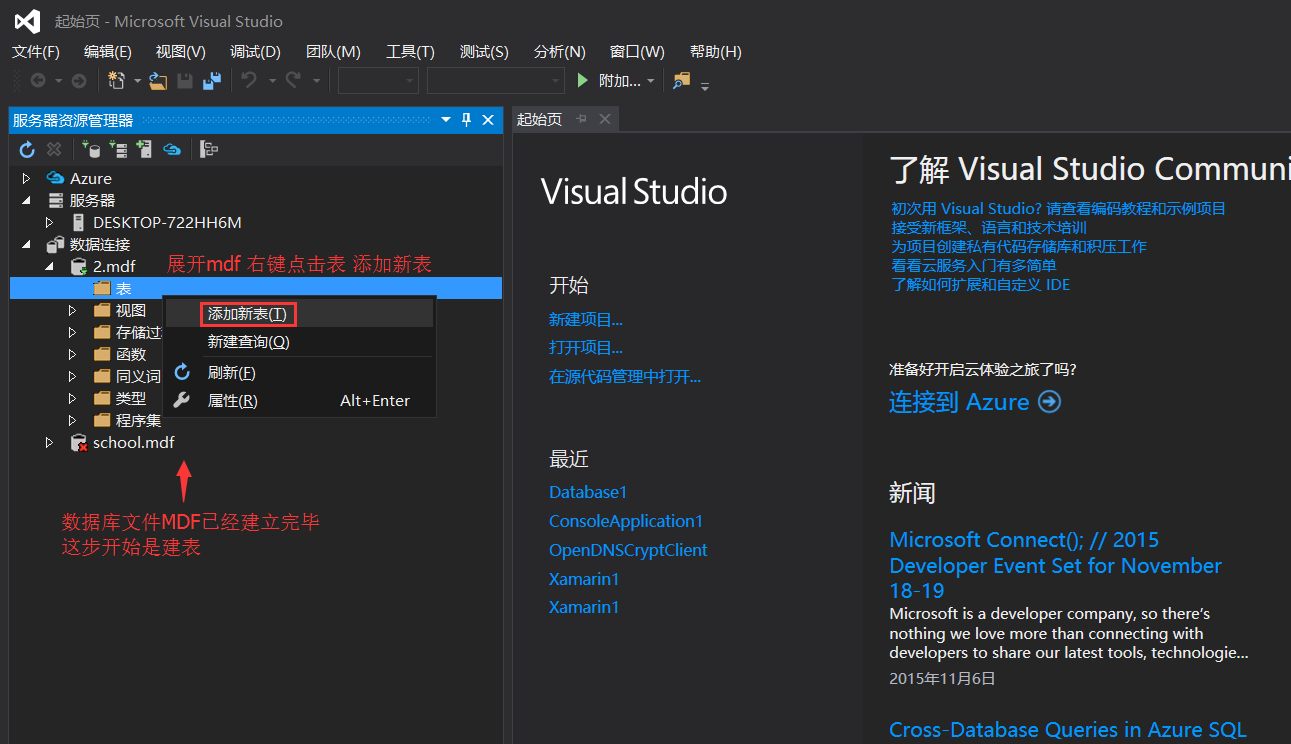This screenshot has width=1291, height=744.
Task: Choose 新建查询(Q) from context menu
Action: coord(300,342)
